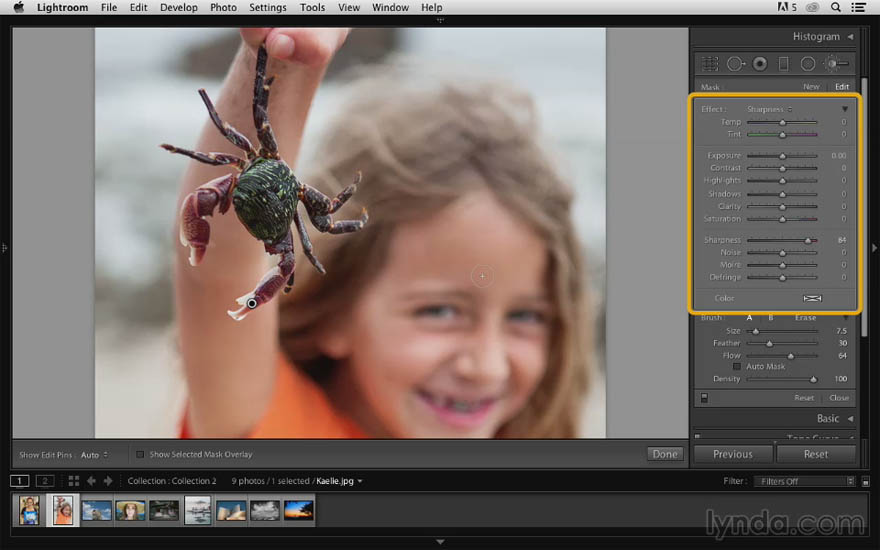Open Show Edit Pins Auto dropdown

(94, 455)
